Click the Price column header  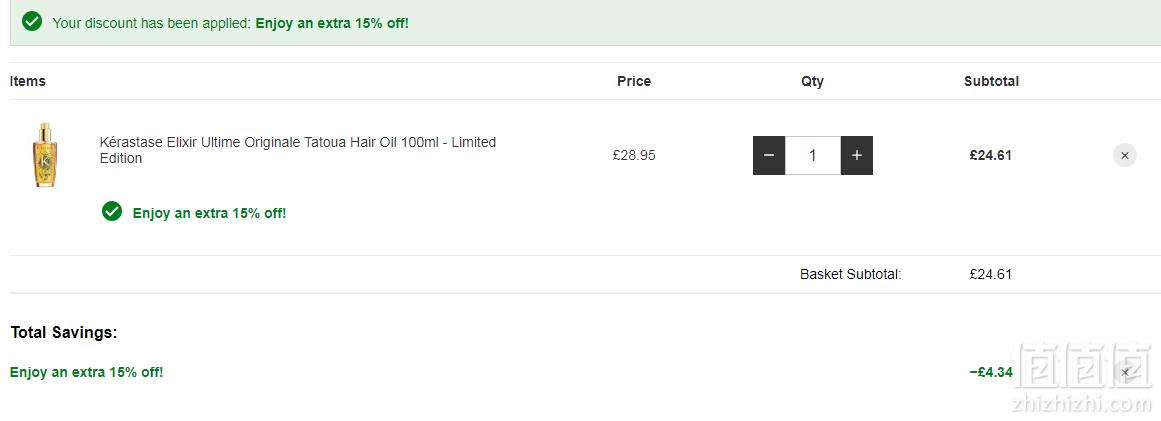click(x=634, y=81)
